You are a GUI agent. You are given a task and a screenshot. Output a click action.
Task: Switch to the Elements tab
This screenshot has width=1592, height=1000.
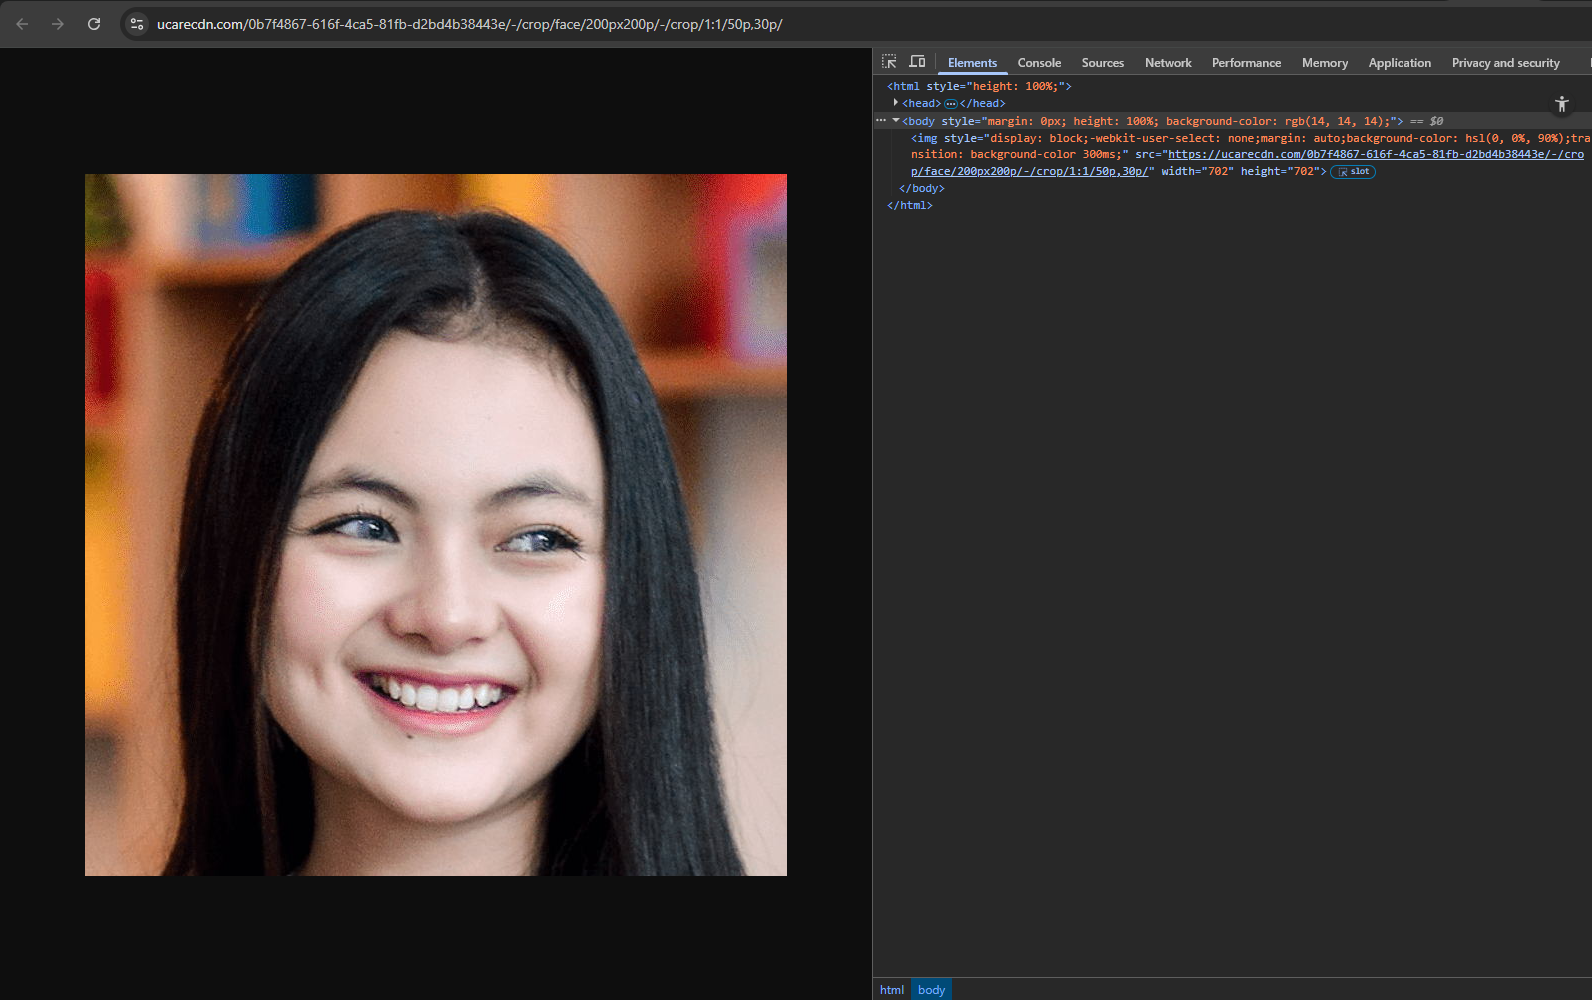click(x=972, y=63)
